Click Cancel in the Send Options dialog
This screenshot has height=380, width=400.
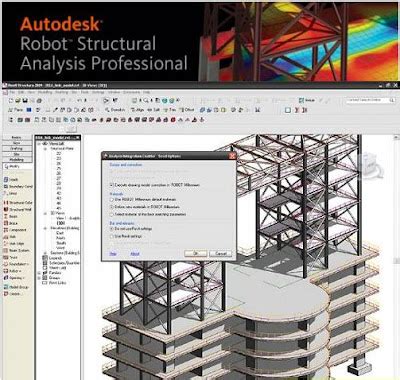click(x=220, y=254)
